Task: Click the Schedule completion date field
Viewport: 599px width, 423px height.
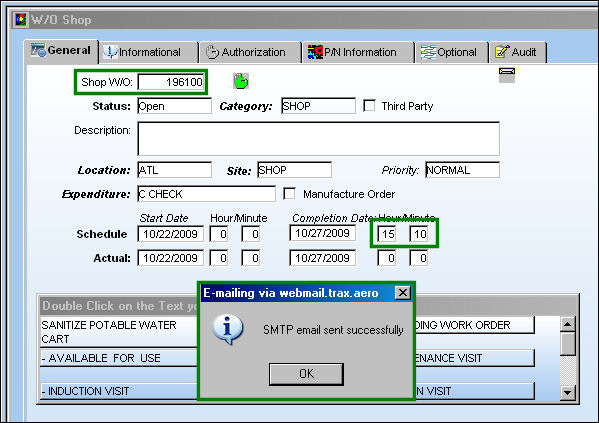Action: coord(322,233)
